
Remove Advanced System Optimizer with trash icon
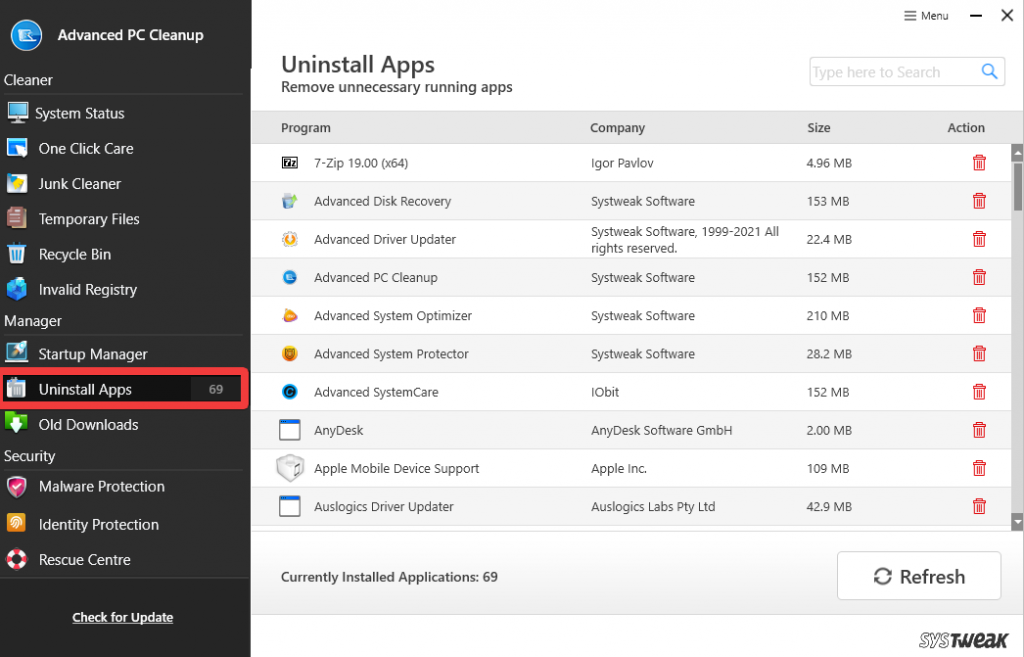tap(979, 315)
